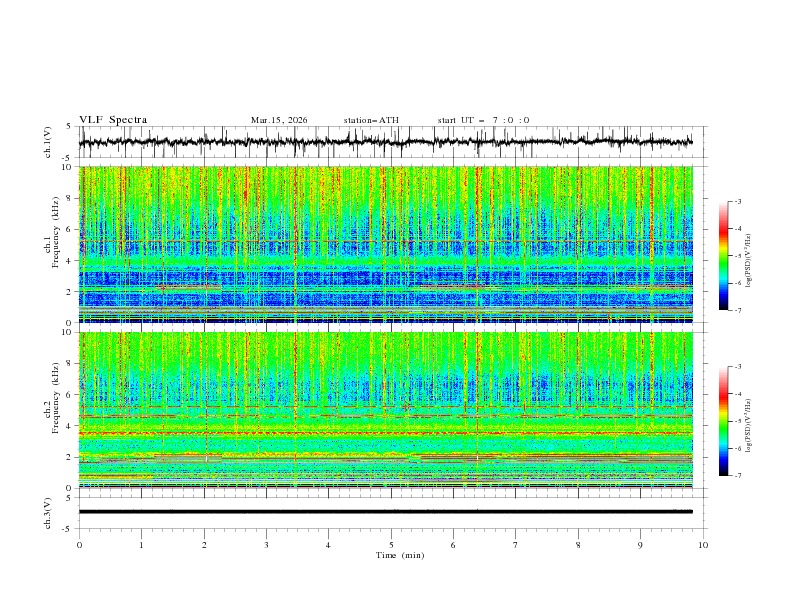This screenshot has width=792, height=612.
Task: Click time axis tick label '2'
Action: [204, 545]
